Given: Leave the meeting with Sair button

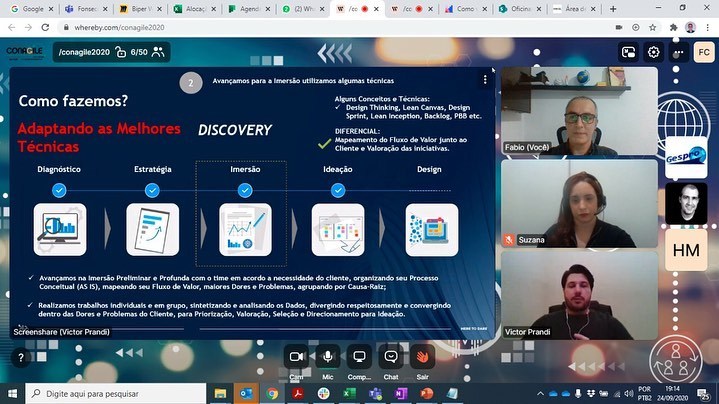Looking at the screenshot, I should click(x=423, y=358).
